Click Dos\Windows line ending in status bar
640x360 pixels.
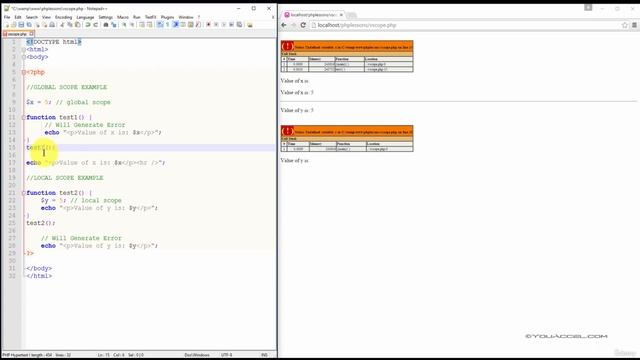click(197, 355)
